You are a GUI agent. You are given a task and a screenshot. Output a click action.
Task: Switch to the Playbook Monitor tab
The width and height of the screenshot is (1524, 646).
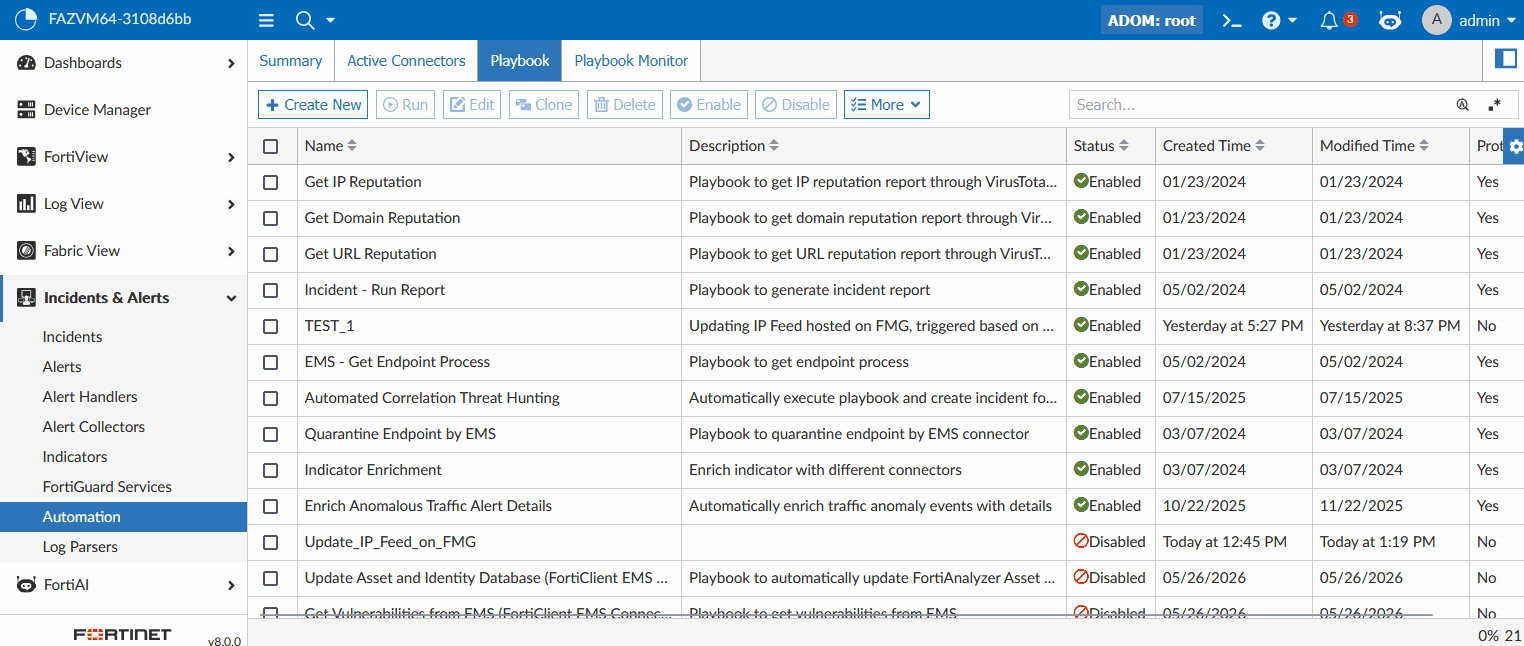(631, 61)
